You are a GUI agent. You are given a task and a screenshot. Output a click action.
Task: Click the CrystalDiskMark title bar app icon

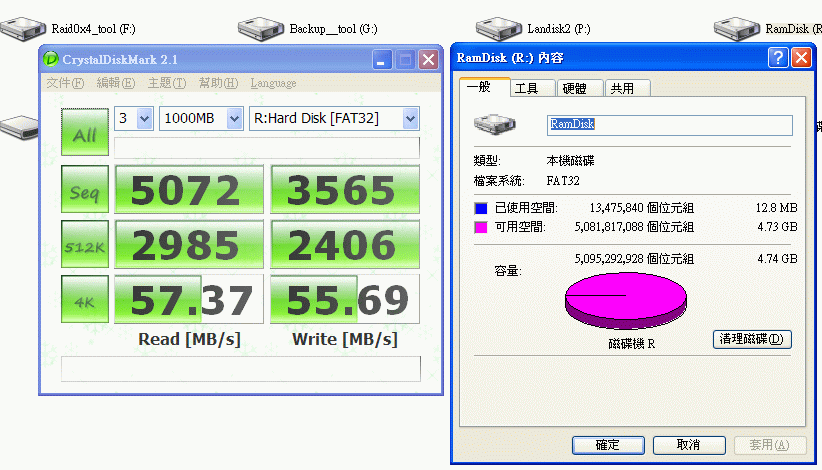click(x=51, y=59)
